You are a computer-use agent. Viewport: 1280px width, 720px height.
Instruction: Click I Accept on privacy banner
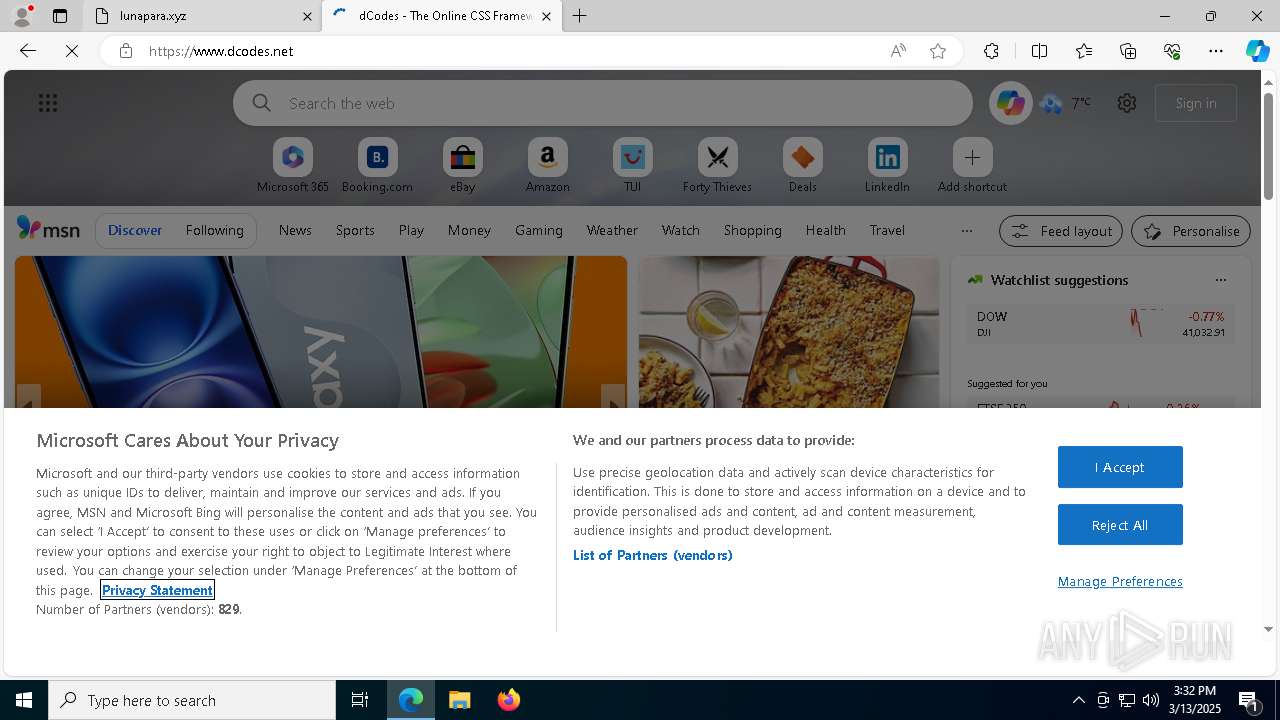1120,467
